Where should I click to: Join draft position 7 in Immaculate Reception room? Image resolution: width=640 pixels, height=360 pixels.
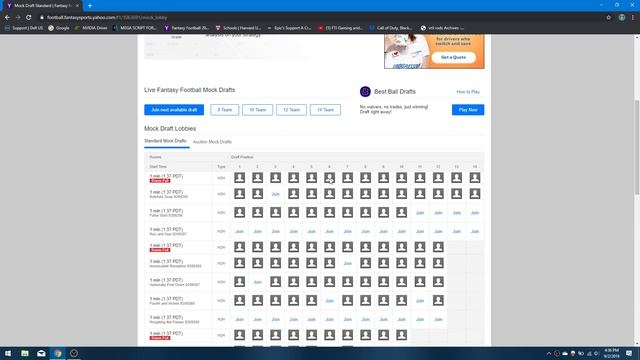point(347,263)
